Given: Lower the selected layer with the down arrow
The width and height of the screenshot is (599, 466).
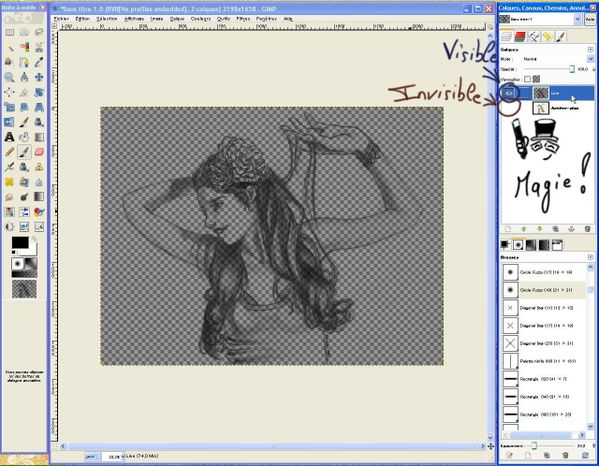Looking at the screenshot, I should [x=539, y=229].
